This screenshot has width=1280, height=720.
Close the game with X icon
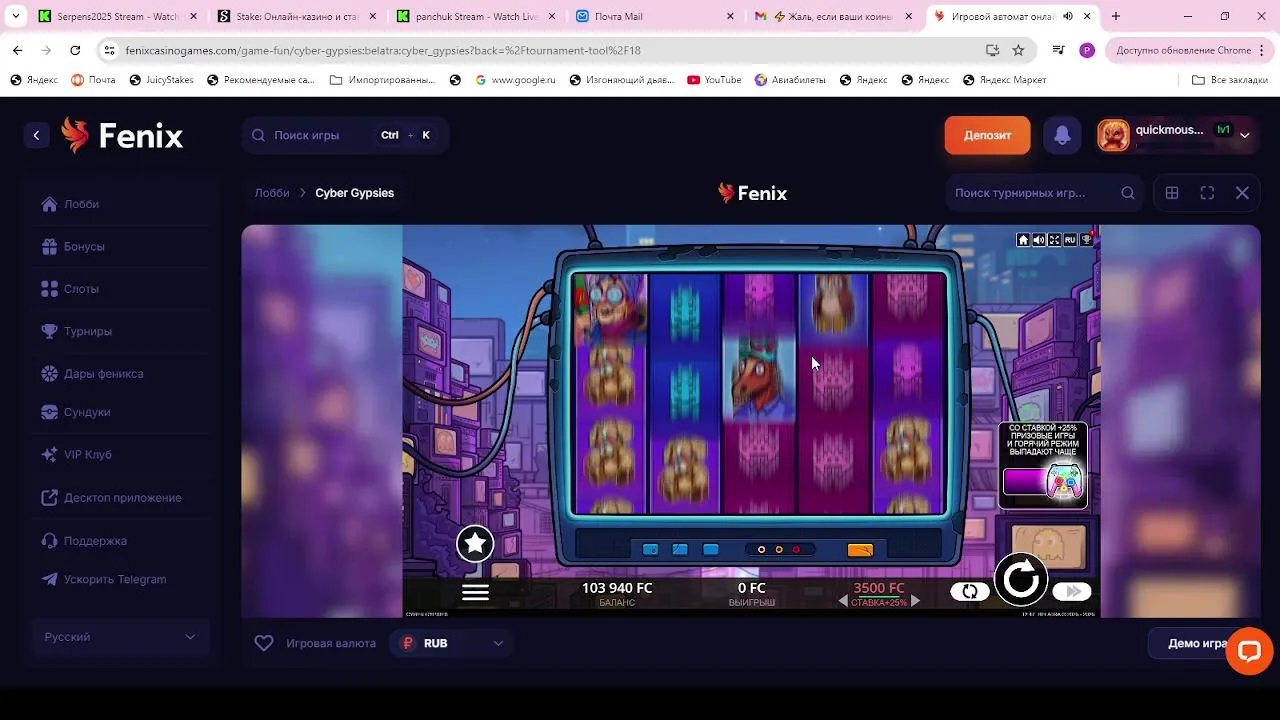click(x=1242, y=193)
